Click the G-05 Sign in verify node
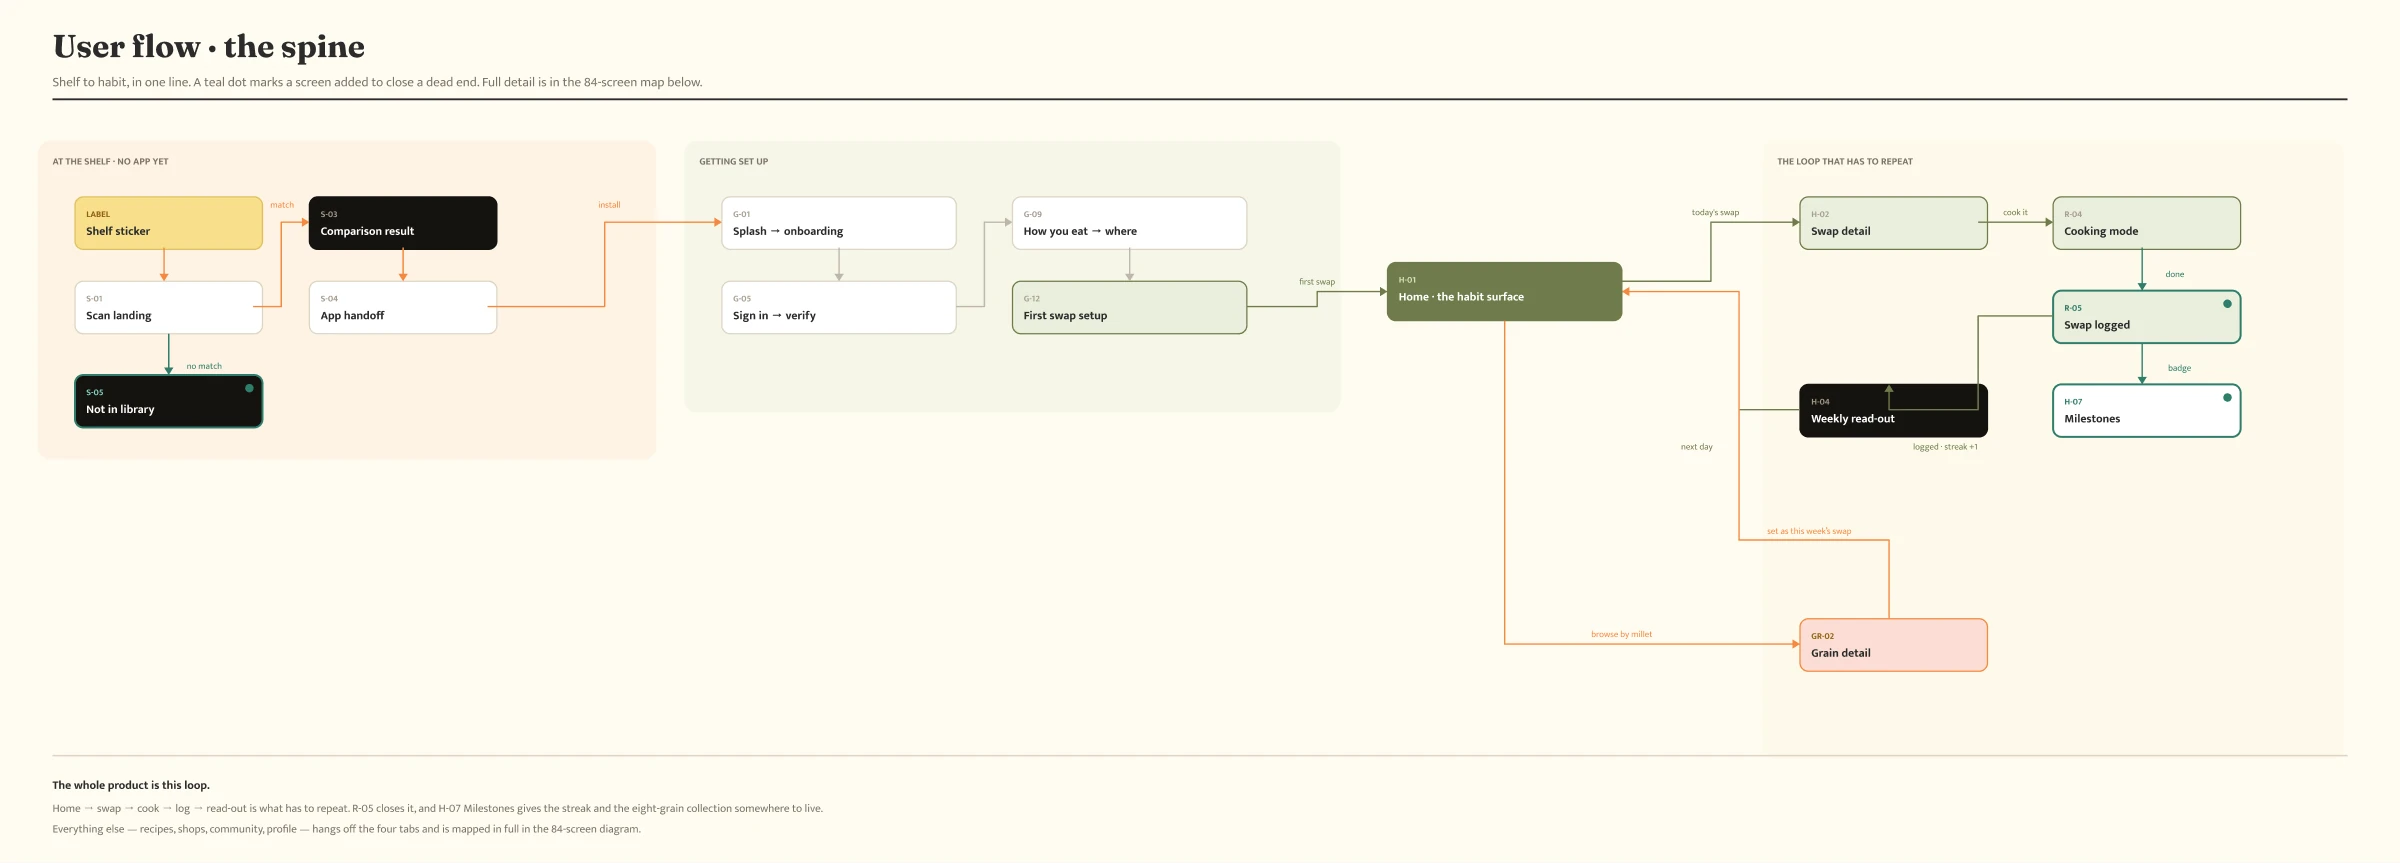This screenshot has width=2400, height=863. [x=838, y=307]
